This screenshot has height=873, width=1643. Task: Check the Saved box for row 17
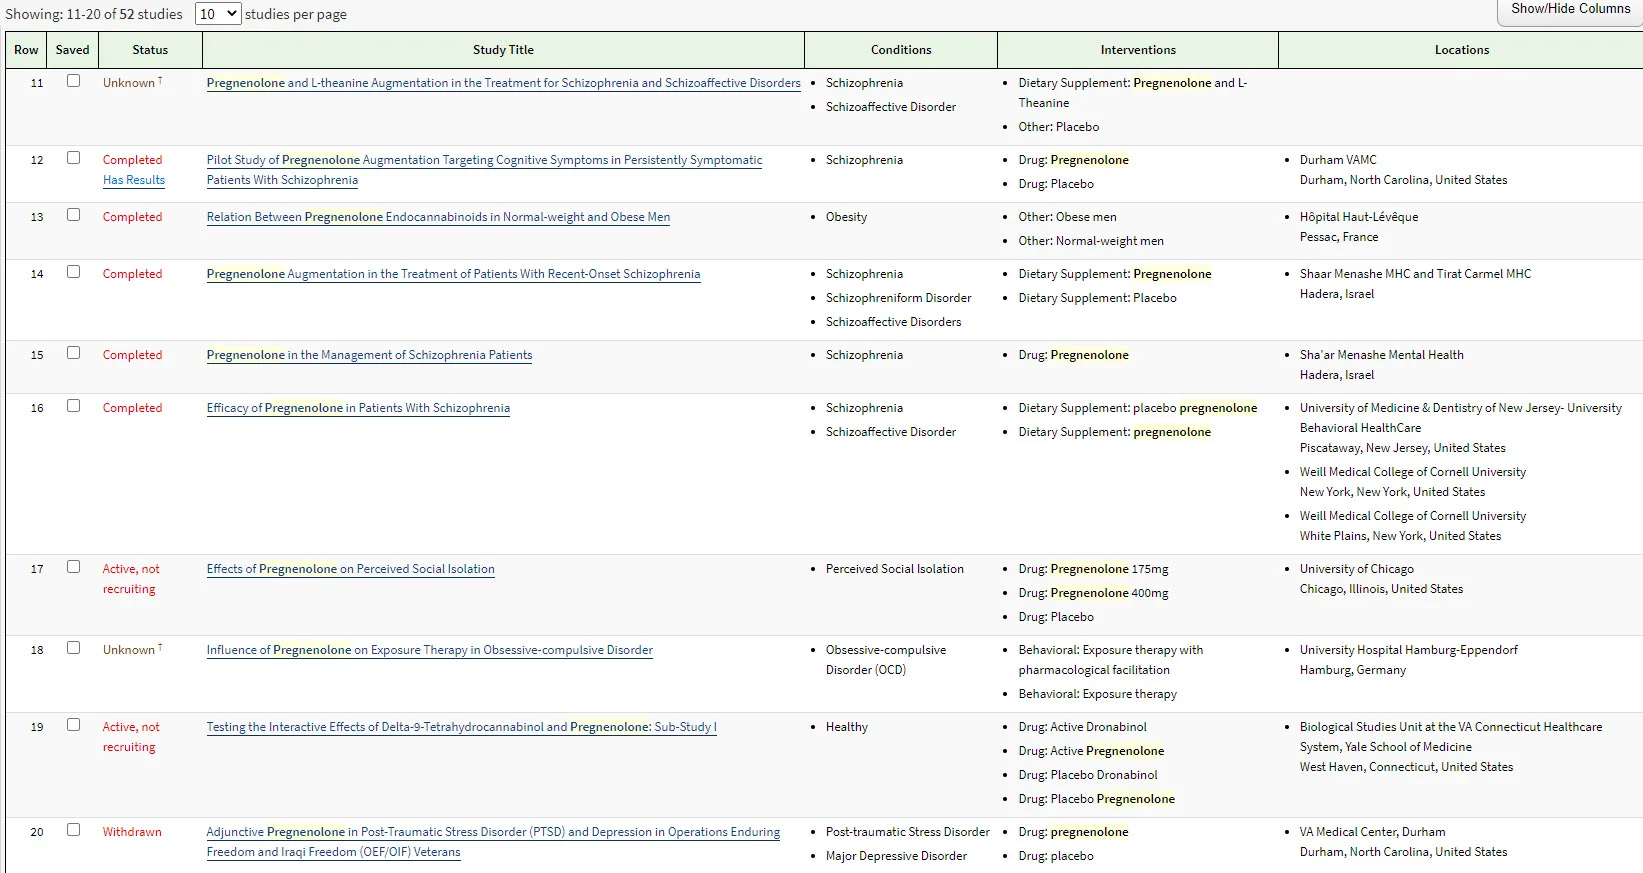[73, 567]
